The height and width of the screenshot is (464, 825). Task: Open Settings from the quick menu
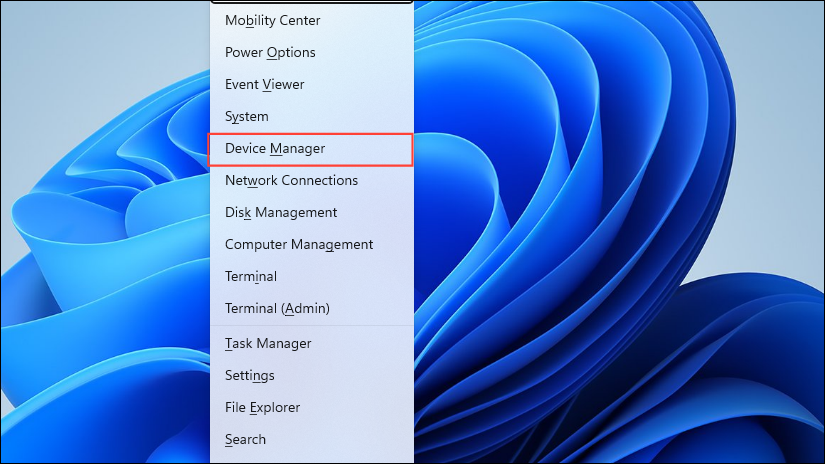coord(249,375)
